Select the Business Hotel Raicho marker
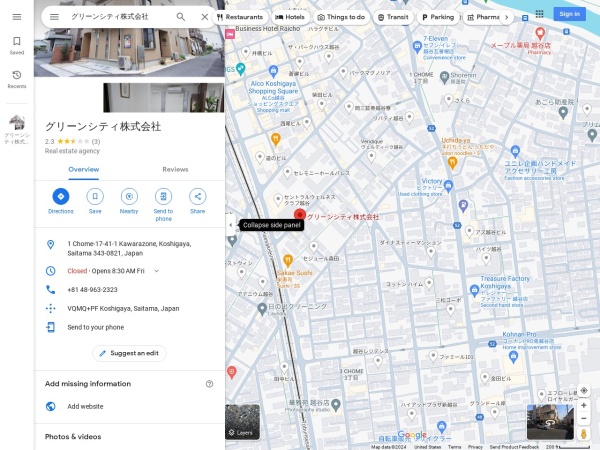The width and height of the screenshot is (600, 450). 230,34
